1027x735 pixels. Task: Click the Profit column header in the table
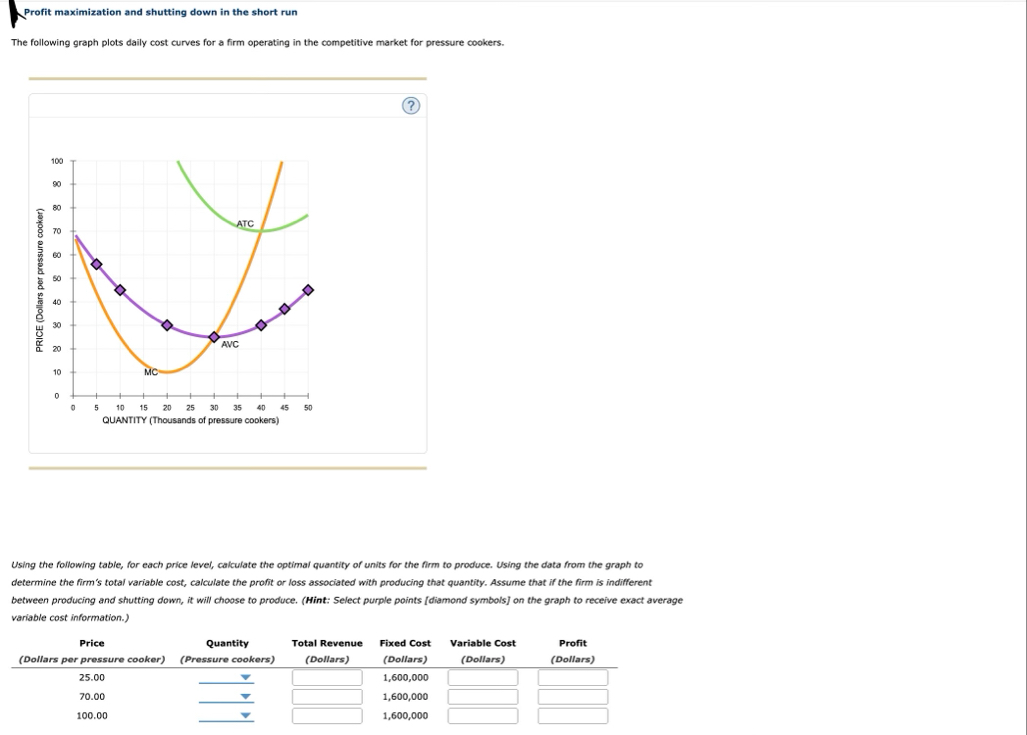[571, 643]
